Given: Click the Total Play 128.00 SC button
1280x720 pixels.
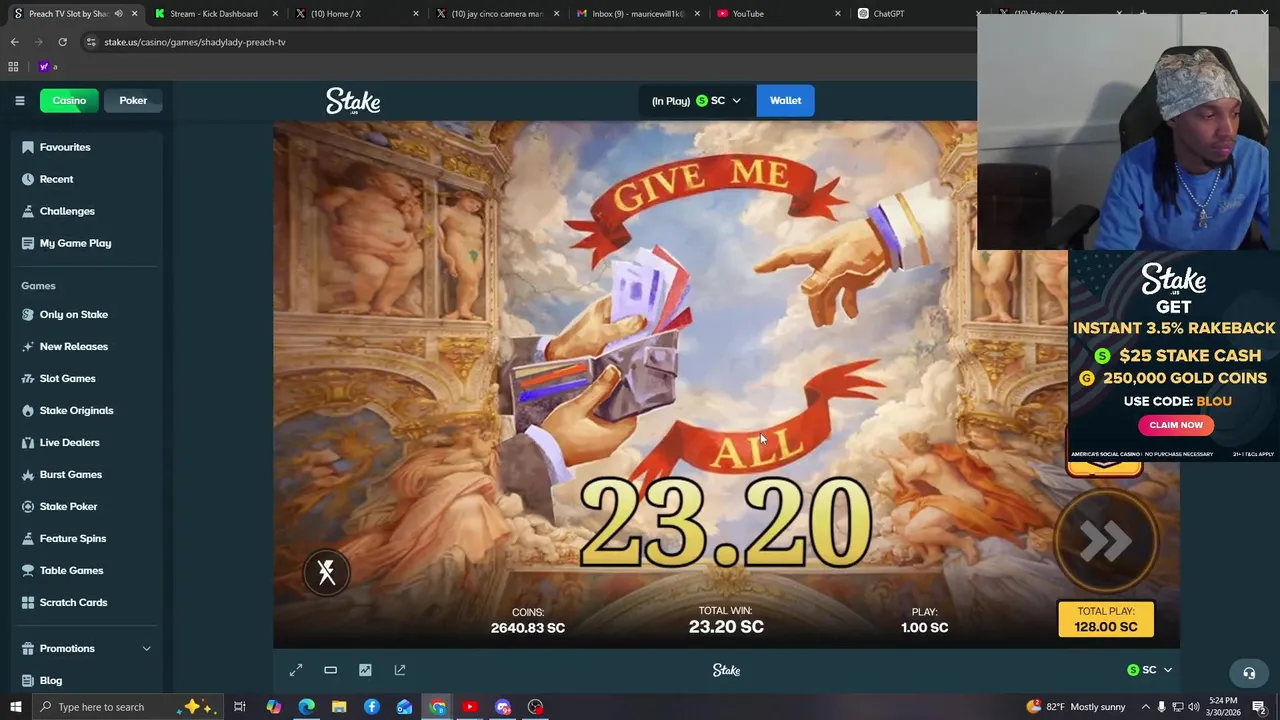Looking at the screenshot, I should (x=1106, y=619).
